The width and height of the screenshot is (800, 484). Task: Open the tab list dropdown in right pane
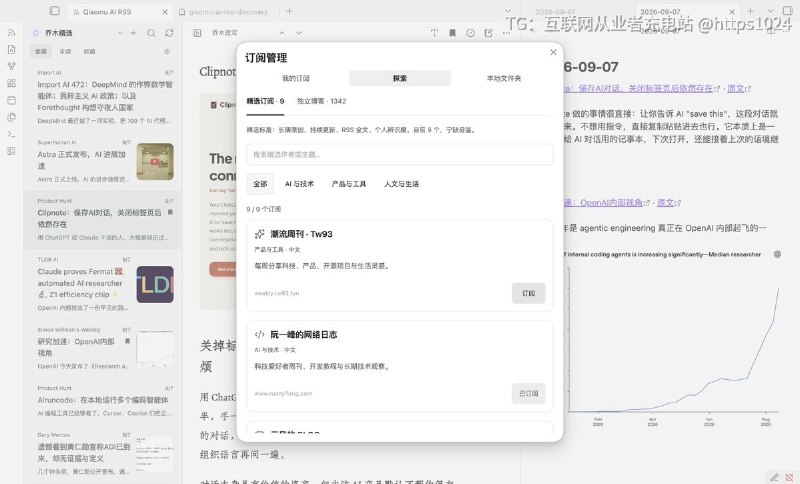770,11
